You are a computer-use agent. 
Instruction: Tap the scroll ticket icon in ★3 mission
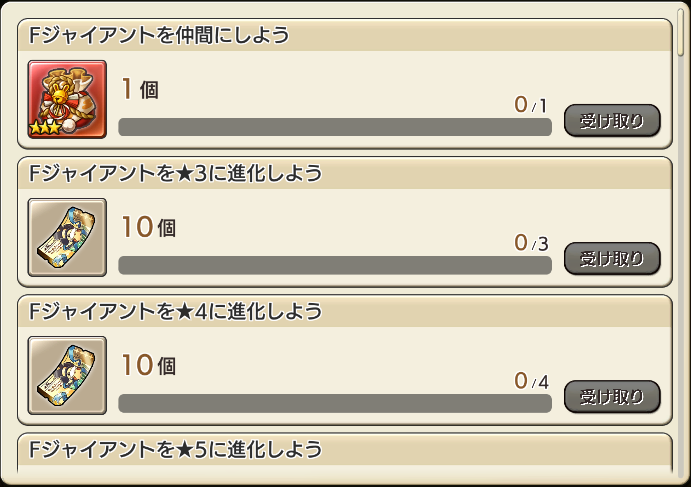[67, 238]
